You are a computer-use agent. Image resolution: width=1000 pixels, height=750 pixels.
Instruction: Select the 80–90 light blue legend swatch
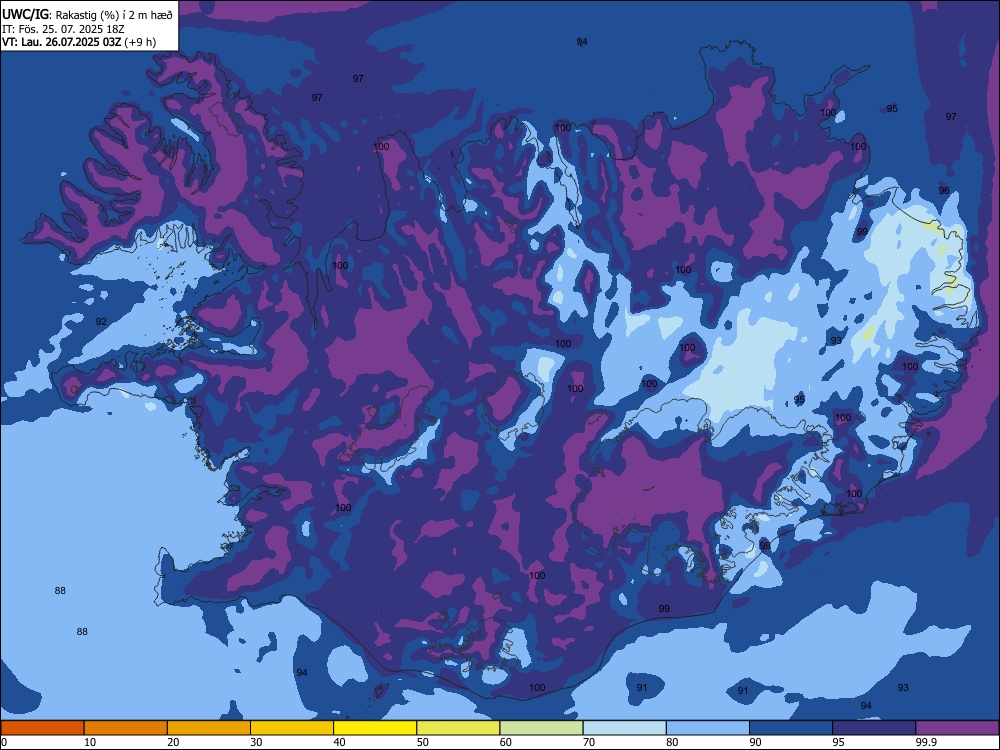point(708,728)
